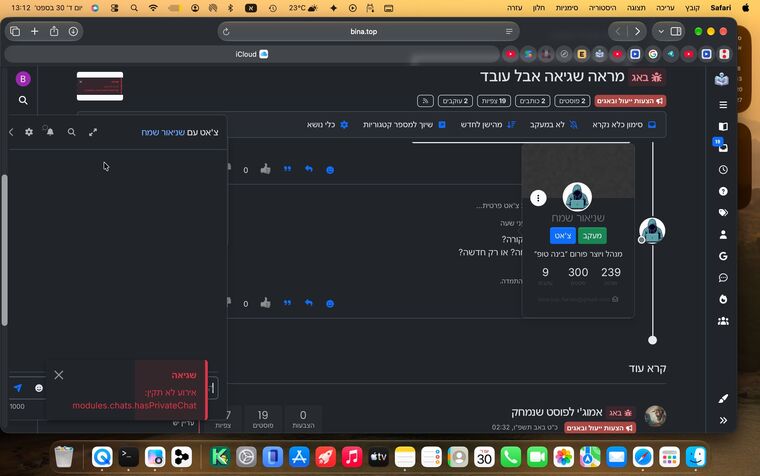The image size is (760, 476).
Task: Click the user card profile avatar
Action: [577, 196]
